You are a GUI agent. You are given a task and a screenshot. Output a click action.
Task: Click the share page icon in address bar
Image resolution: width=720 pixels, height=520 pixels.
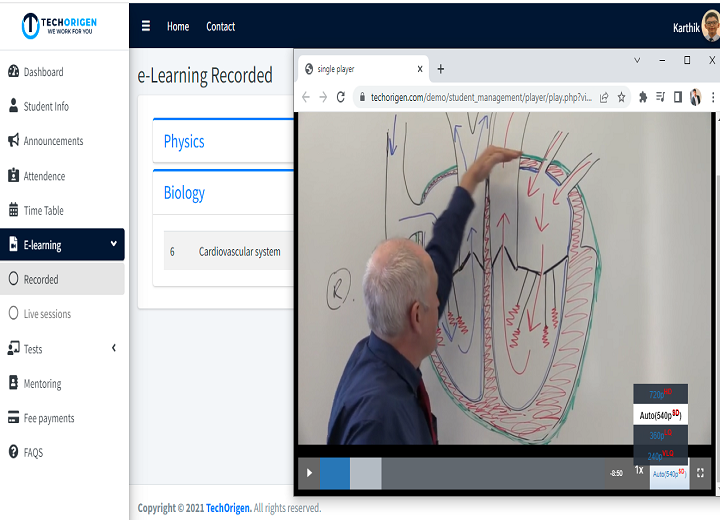(604, 97)
